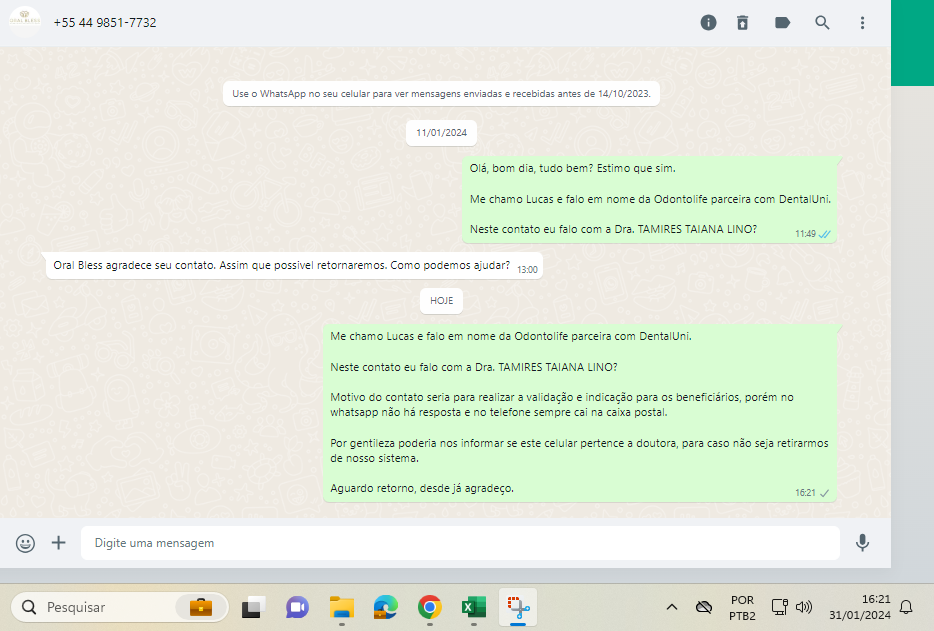The width and height of the screenshot is (934, 631).
Task: Open Snipping Tool in taskbar
Action: tap(518, 607)
